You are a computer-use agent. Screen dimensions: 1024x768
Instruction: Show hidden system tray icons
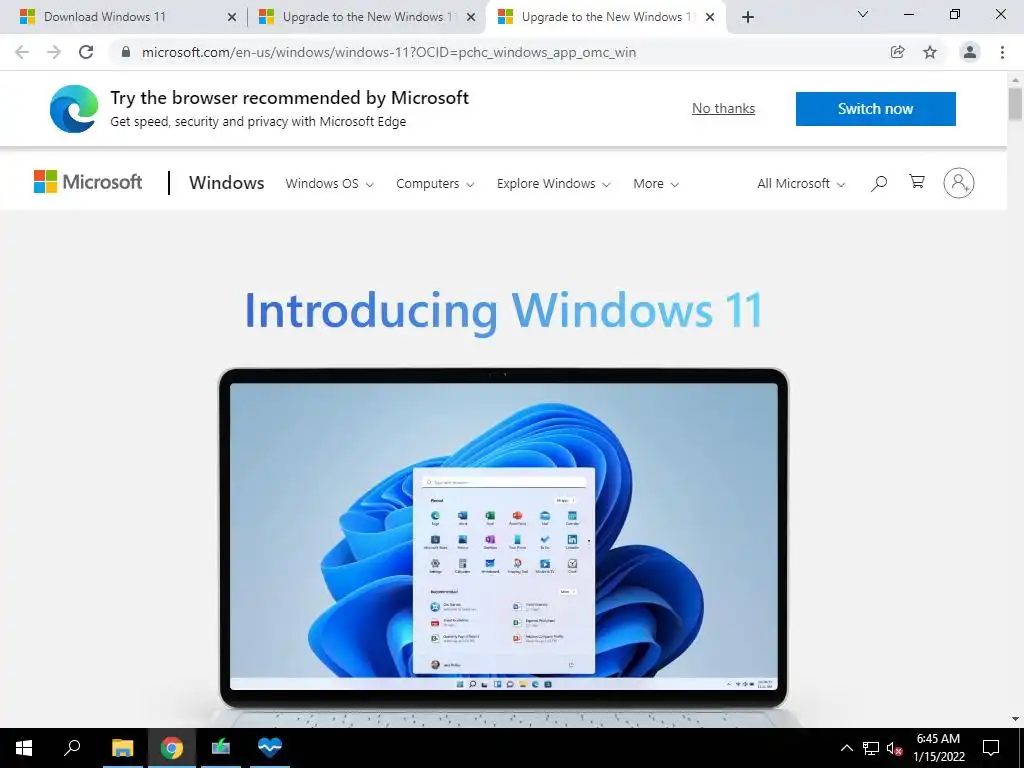tap(846, 748)
